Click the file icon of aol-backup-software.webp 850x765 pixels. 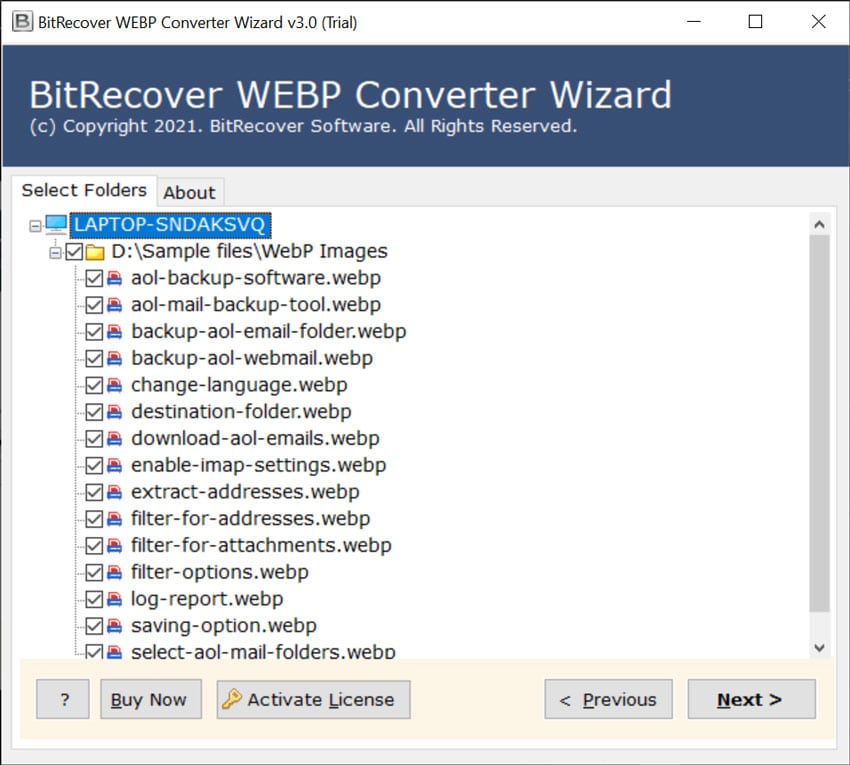[115, 279]
